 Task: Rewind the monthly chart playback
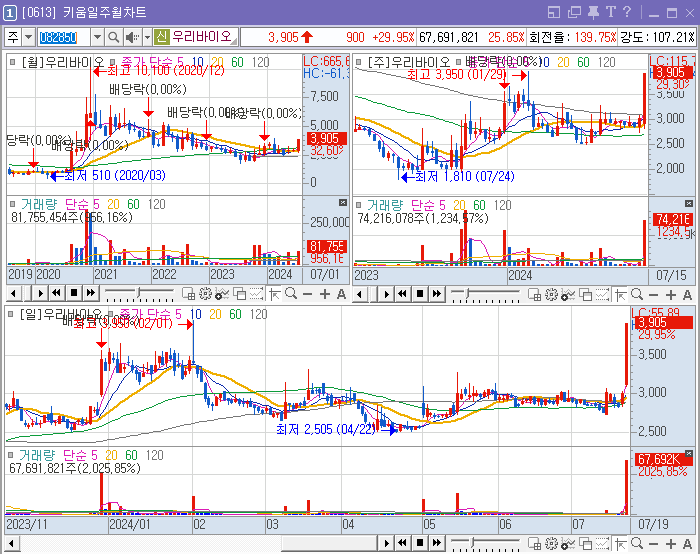[56, 293]
